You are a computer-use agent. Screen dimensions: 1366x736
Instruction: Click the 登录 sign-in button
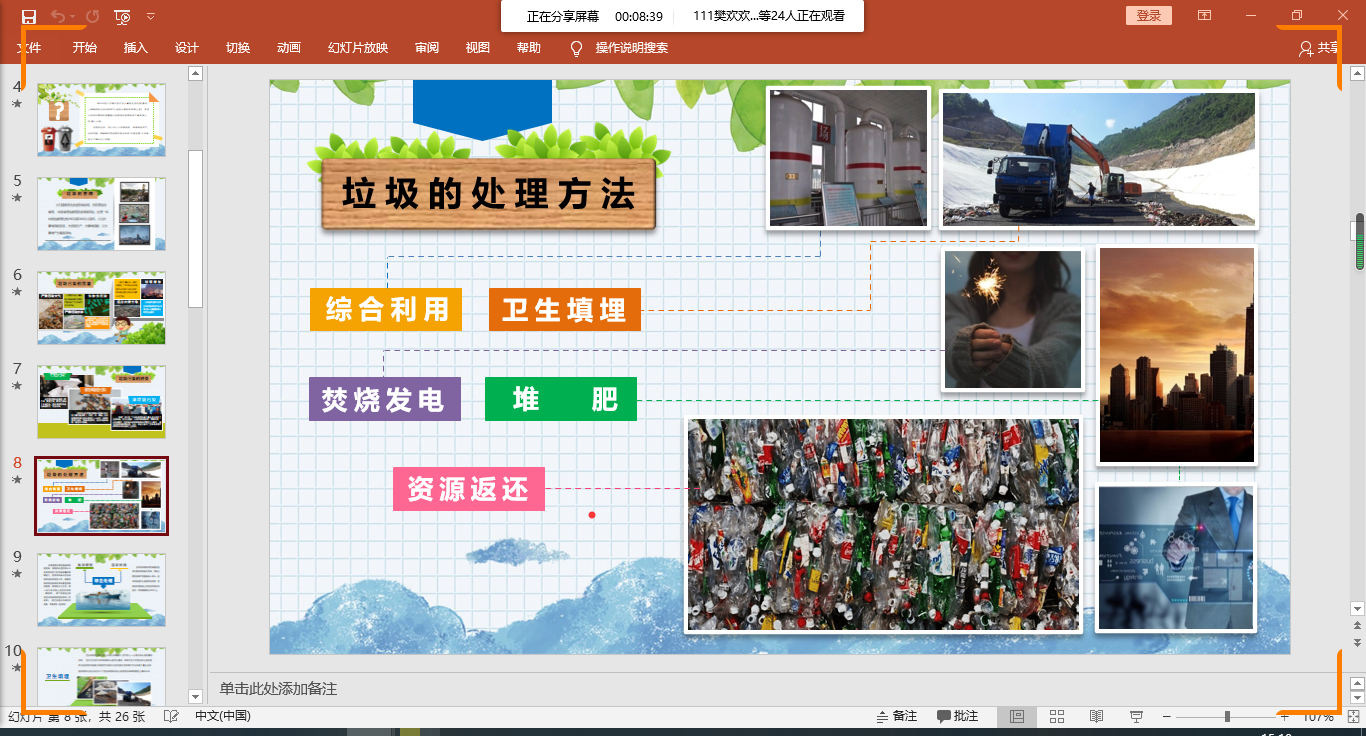1149,16
